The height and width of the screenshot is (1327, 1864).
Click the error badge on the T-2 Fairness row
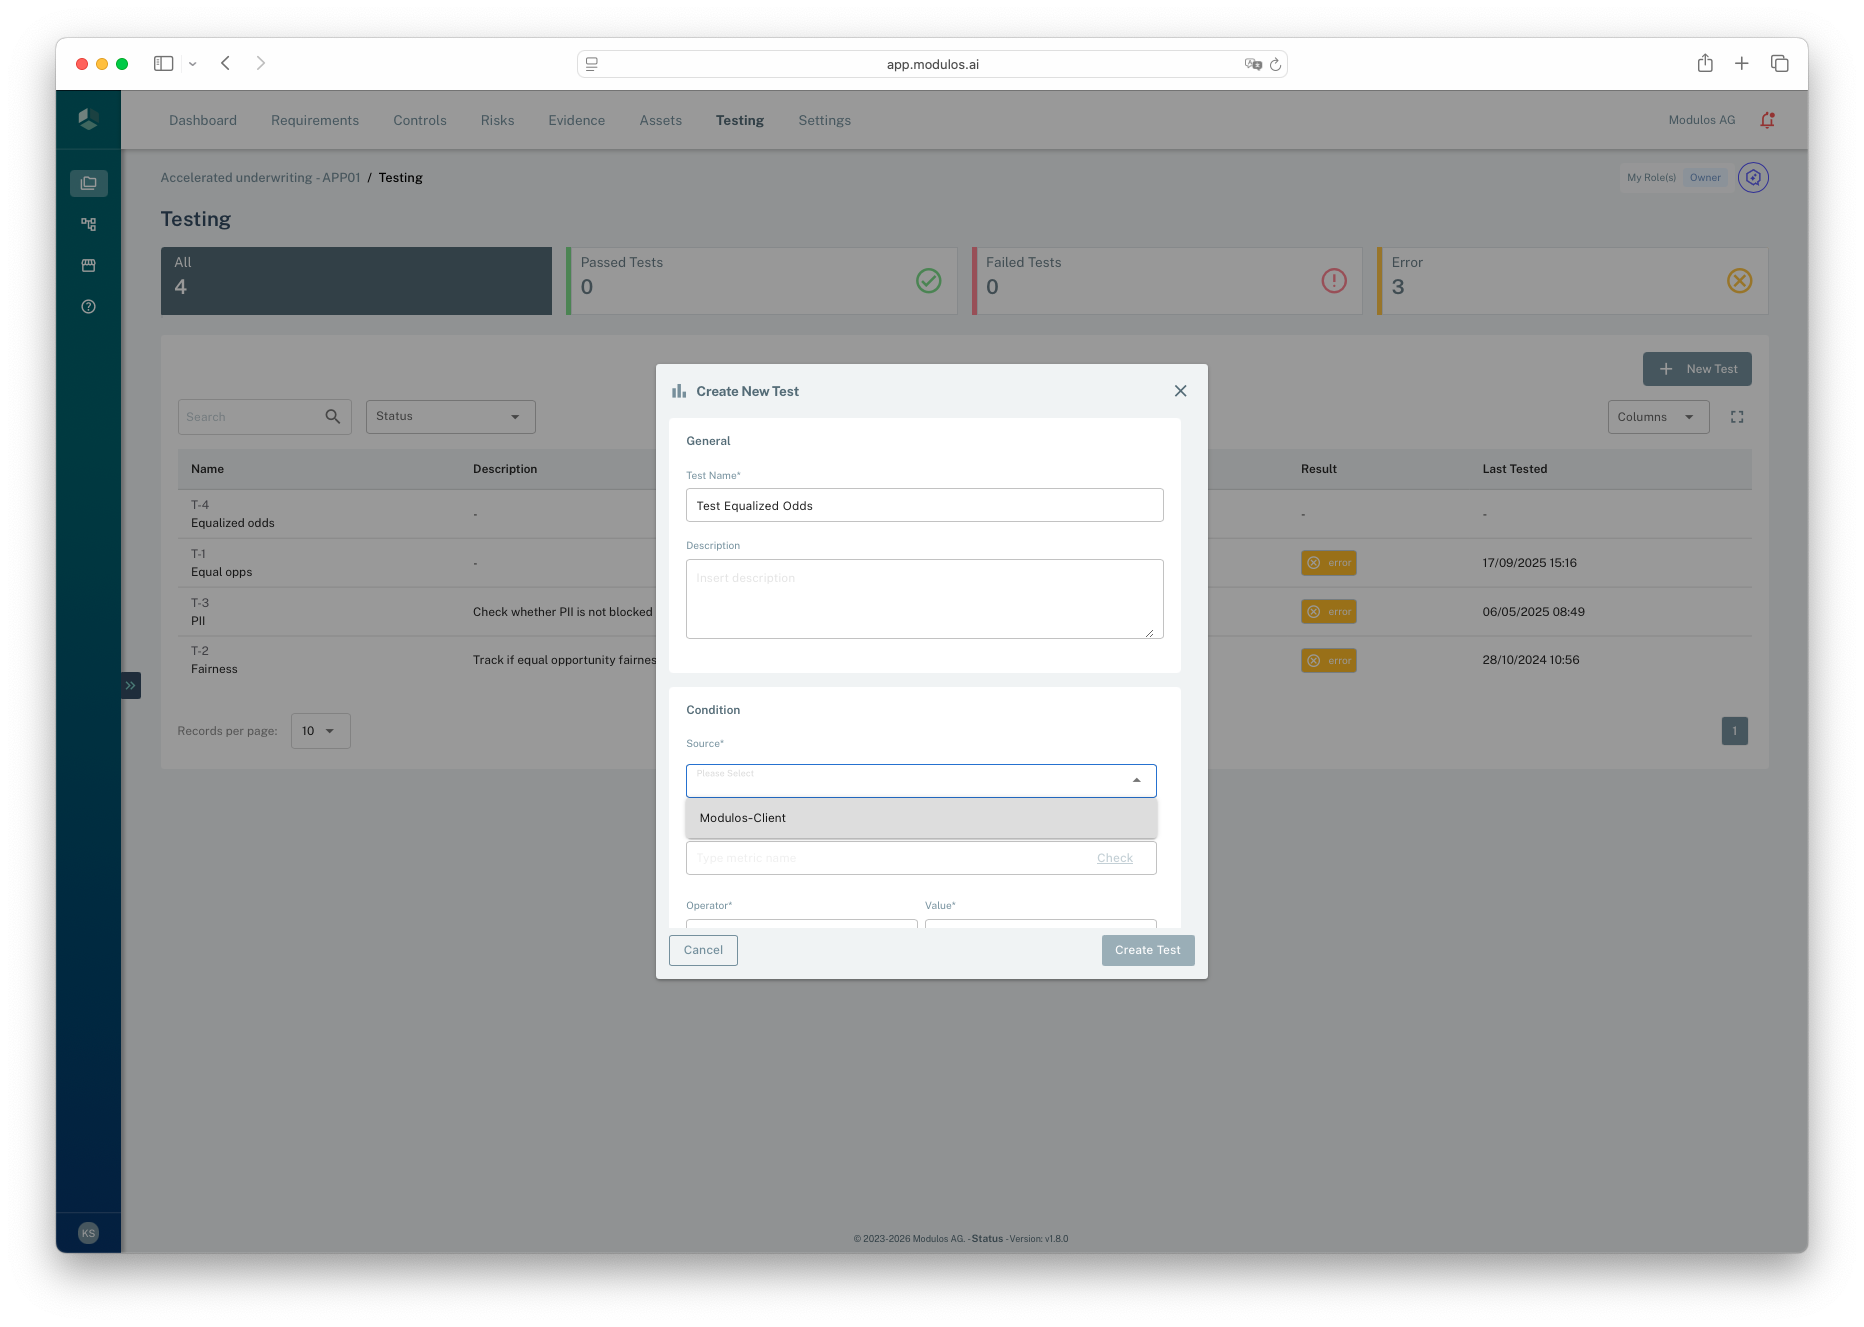point(1328,660)
